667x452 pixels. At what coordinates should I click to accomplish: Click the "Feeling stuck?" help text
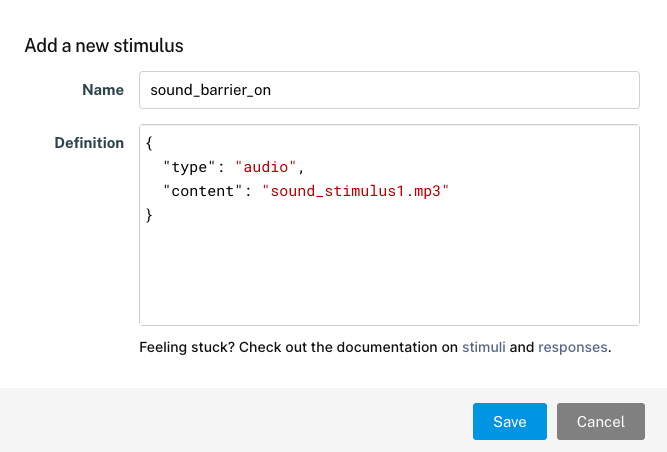[x=187, y=347]
